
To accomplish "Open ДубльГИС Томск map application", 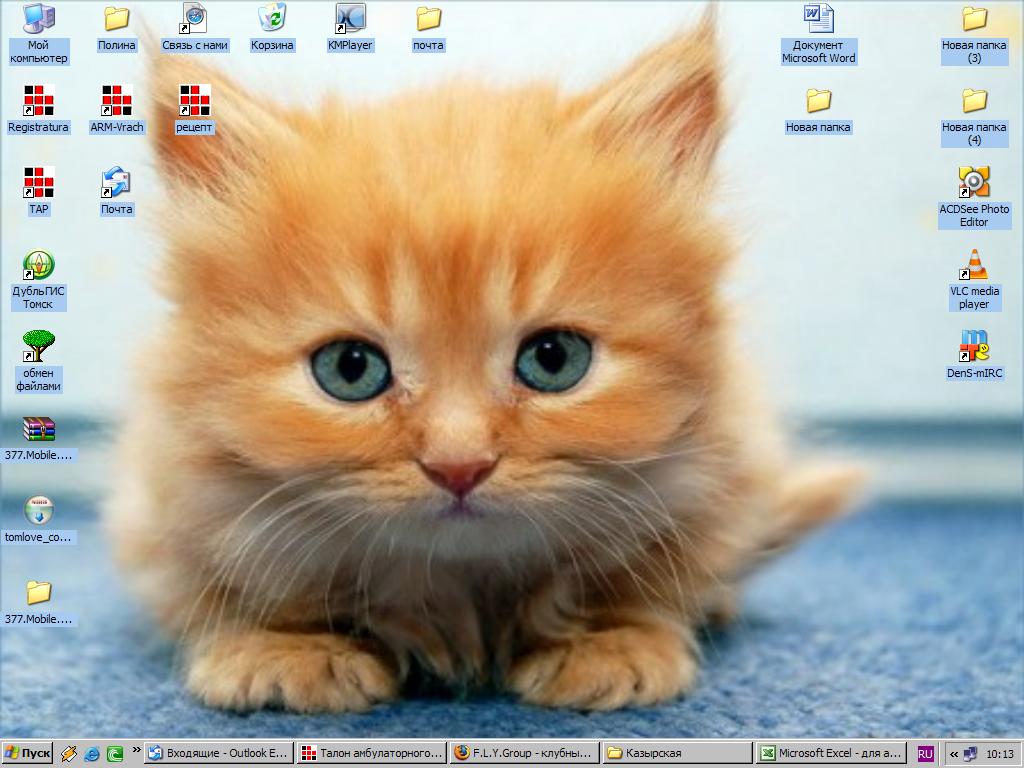I will click(x=38, y=280).
